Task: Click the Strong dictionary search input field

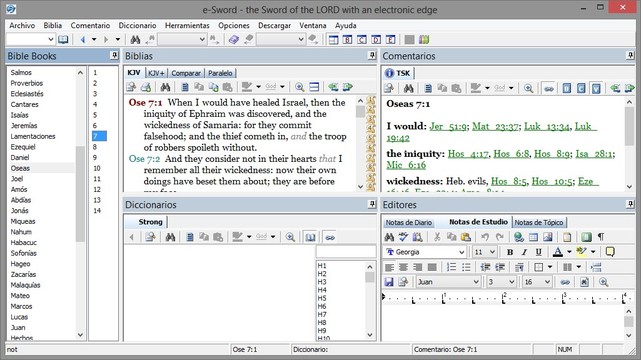Action: tap(346, 251)
